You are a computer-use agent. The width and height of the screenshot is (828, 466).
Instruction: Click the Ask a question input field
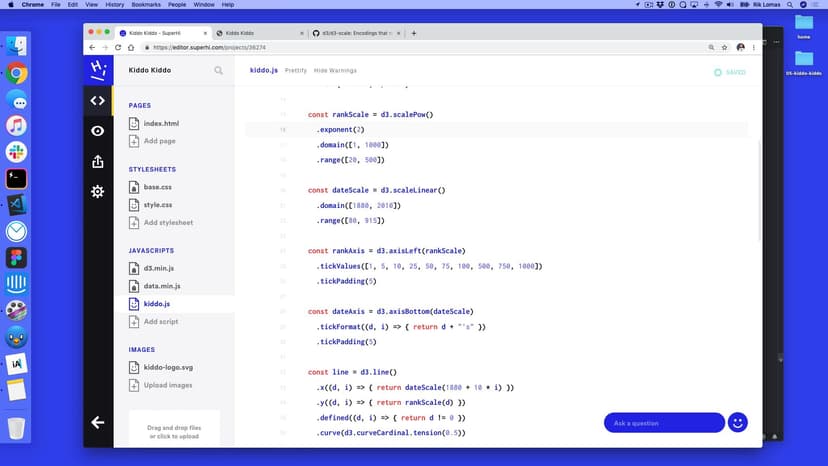pos(663,423)
